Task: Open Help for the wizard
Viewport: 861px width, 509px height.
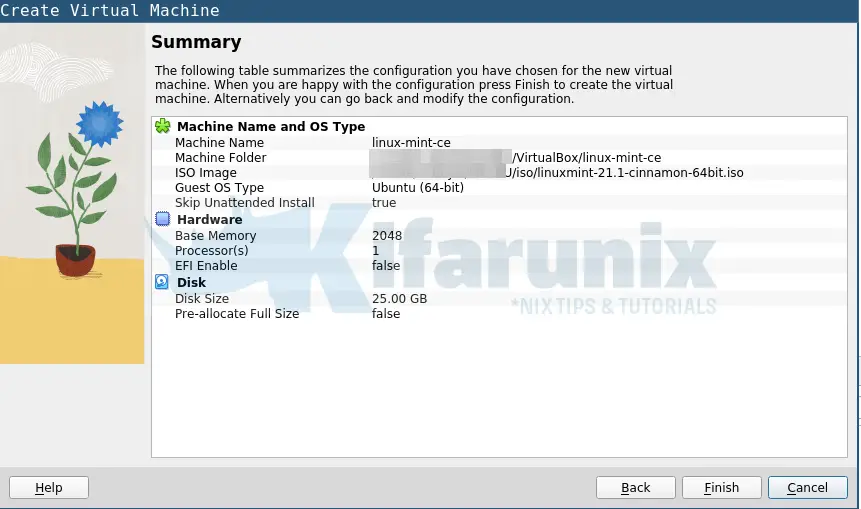Action: click(49, 487)
